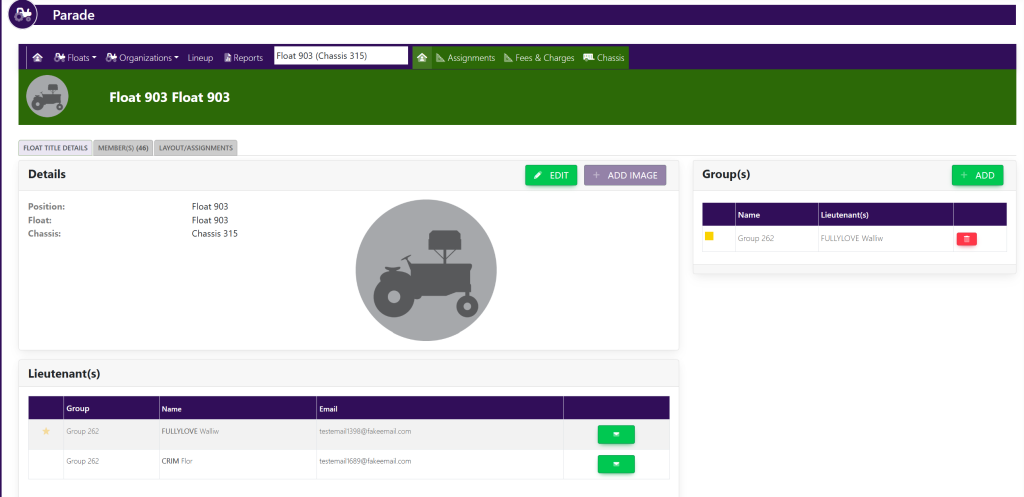Open the Lineup menu item
Screen dimensions: 1024x497
(200, 58)
